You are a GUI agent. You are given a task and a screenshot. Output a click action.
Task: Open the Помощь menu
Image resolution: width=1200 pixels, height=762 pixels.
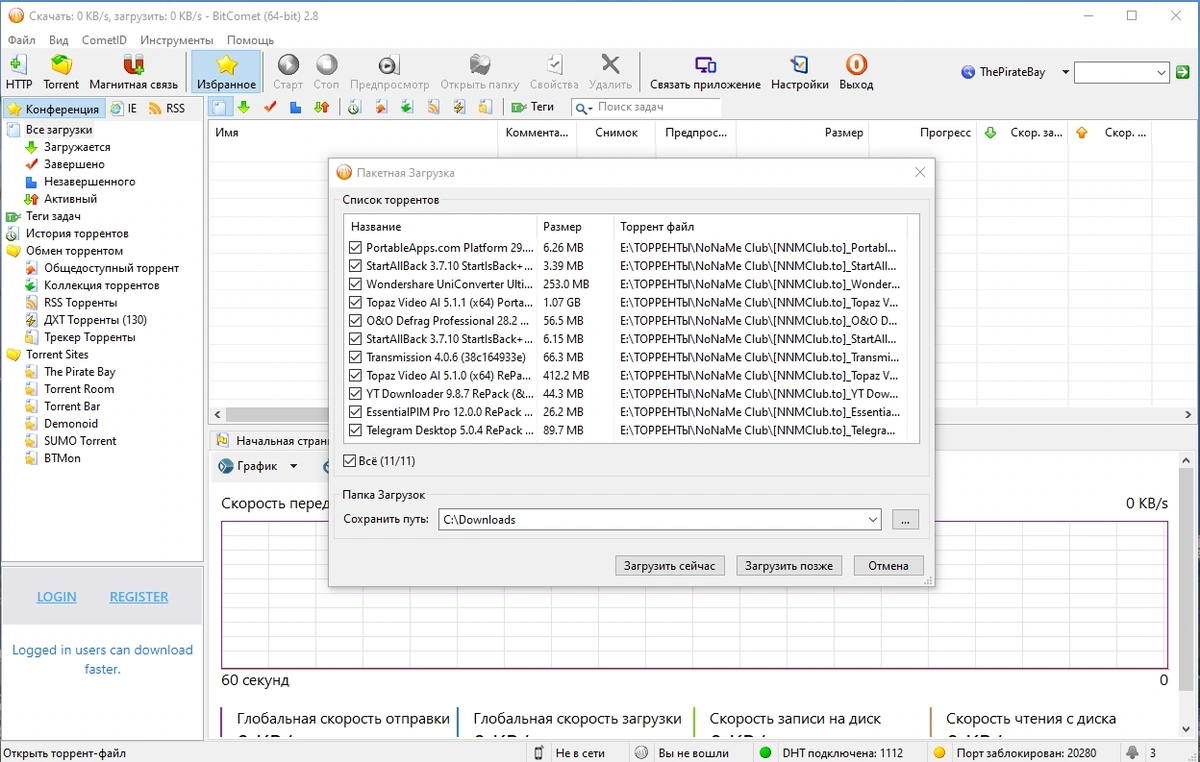coord(250,40)
